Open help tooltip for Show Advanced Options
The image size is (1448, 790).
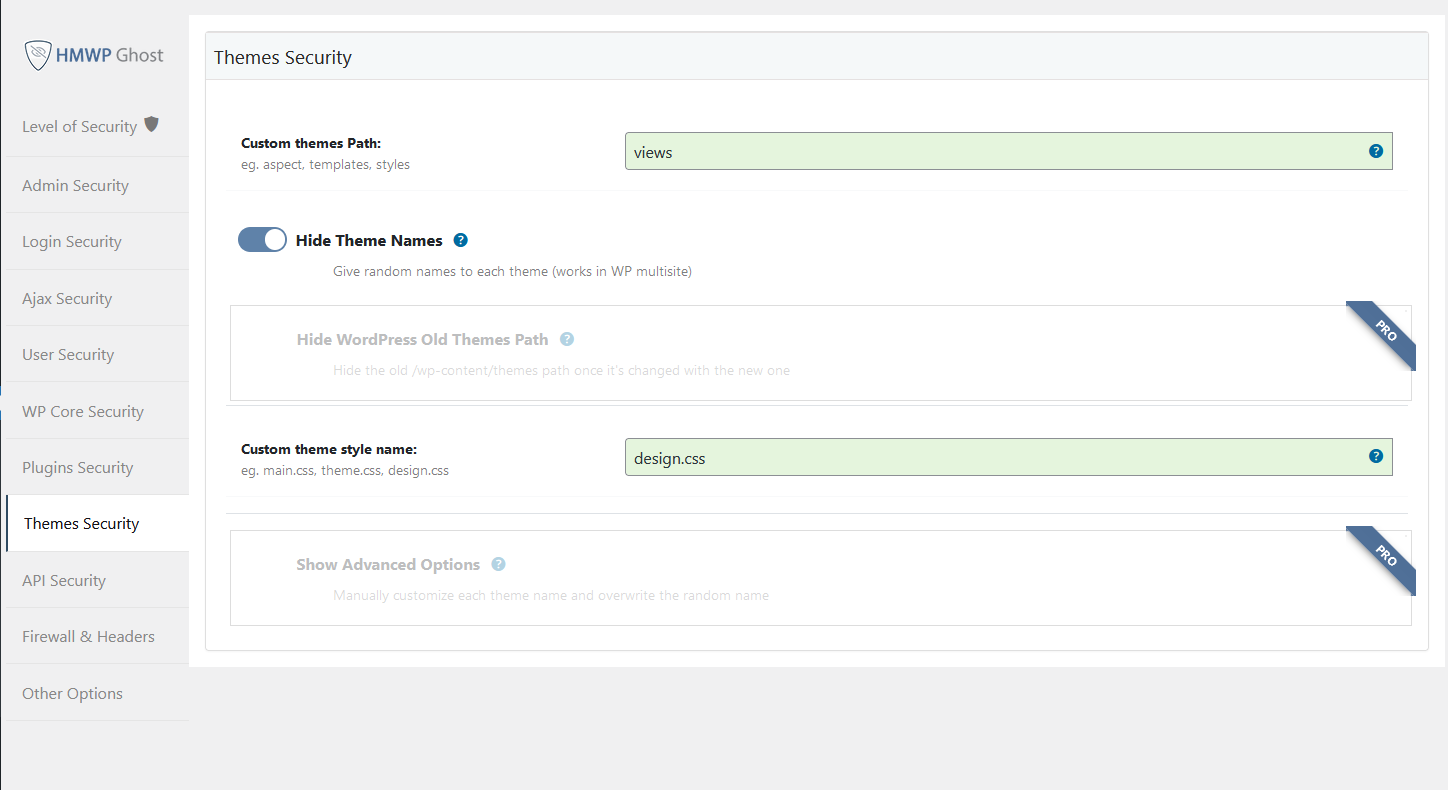498,564
